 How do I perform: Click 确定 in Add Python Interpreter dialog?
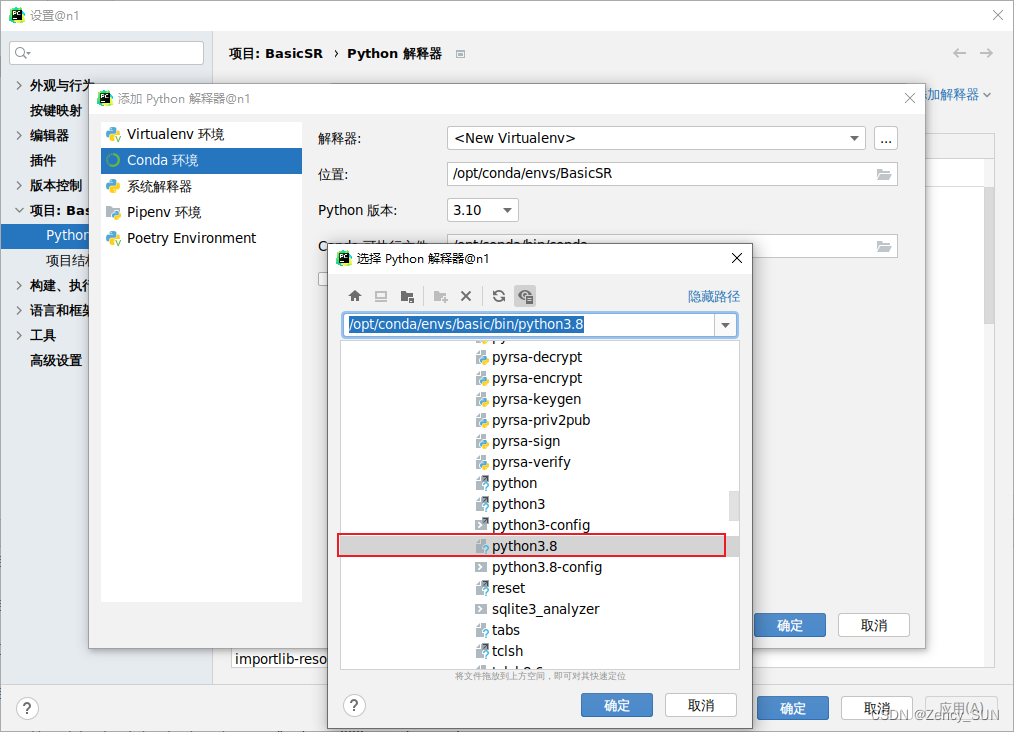click(x=790, y=625)
